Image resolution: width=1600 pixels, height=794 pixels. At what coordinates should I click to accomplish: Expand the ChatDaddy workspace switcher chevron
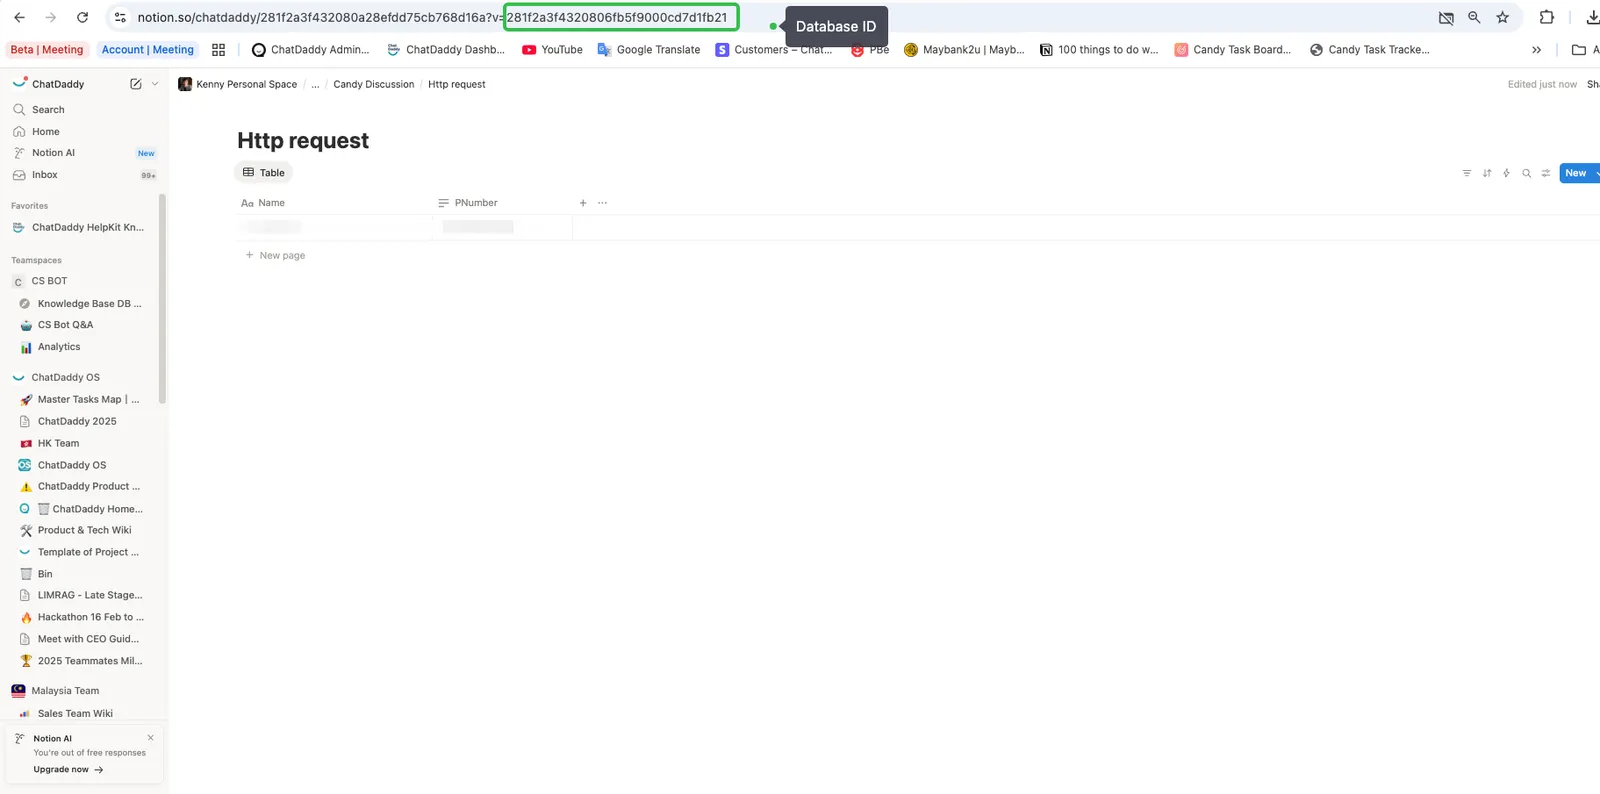coord(155,84)
